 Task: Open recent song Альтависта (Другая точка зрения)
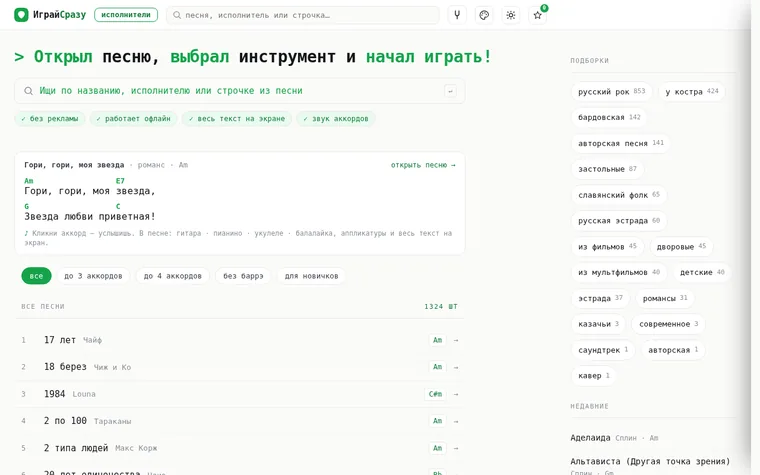tap(650, 461)
